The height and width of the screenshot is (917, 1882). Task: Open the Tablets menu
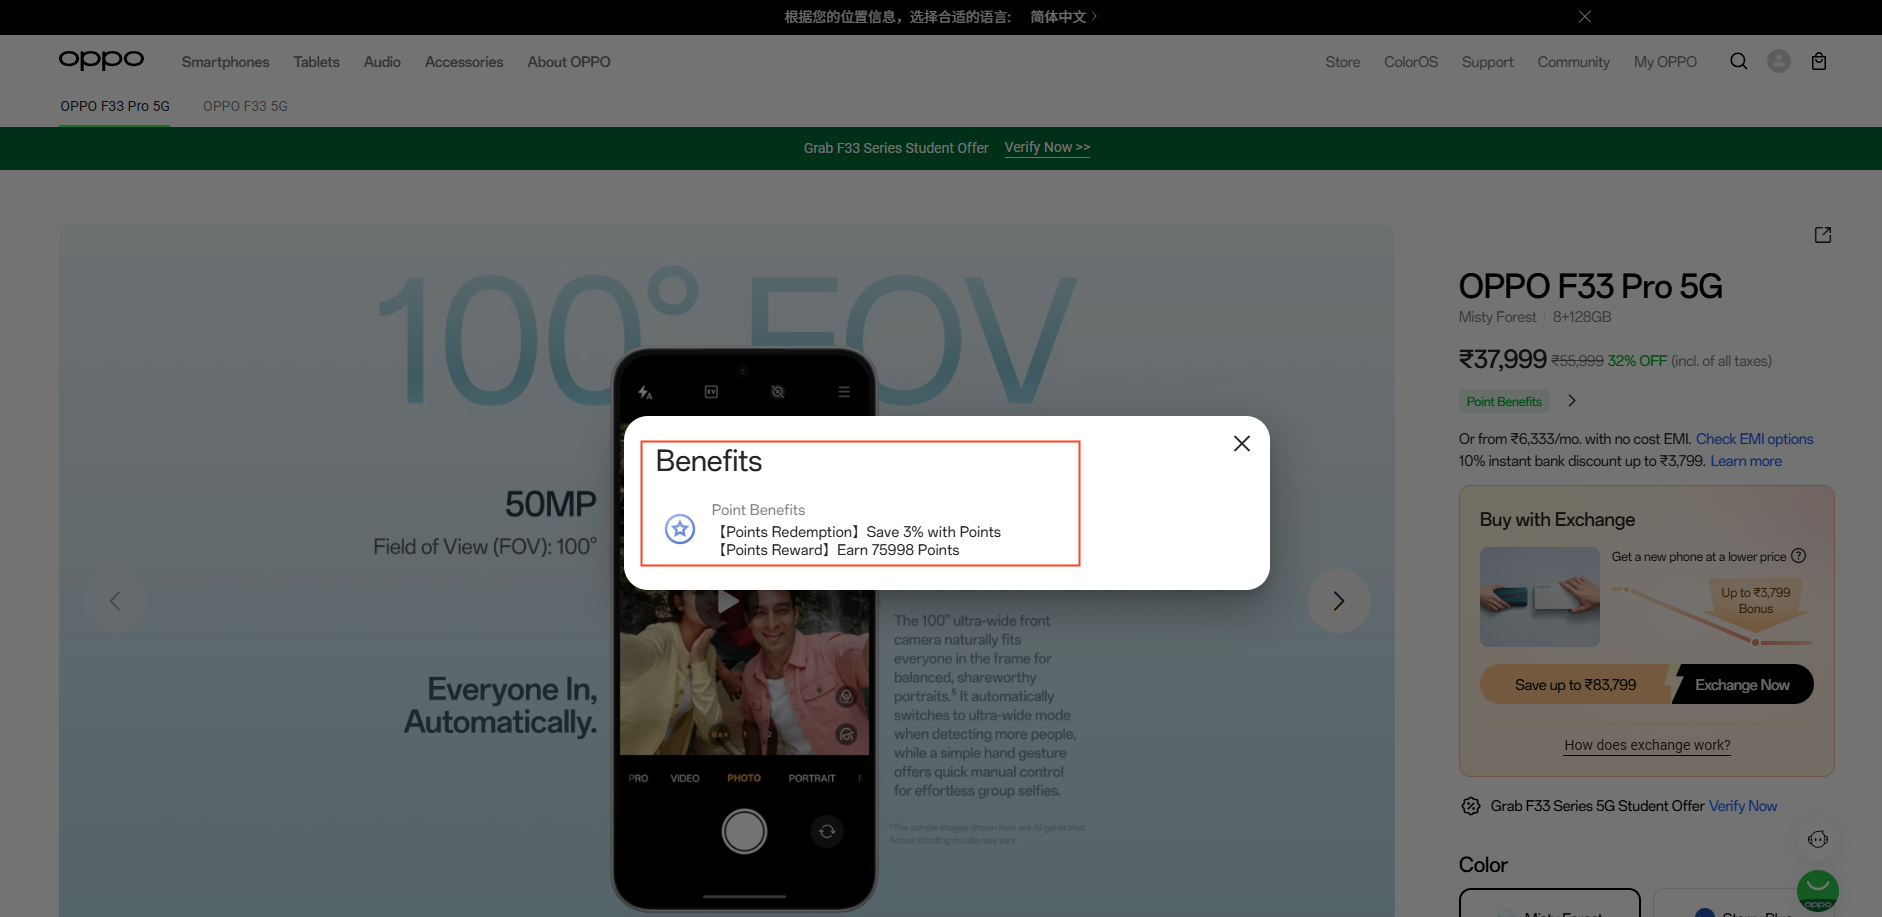[x=317, y=62]
